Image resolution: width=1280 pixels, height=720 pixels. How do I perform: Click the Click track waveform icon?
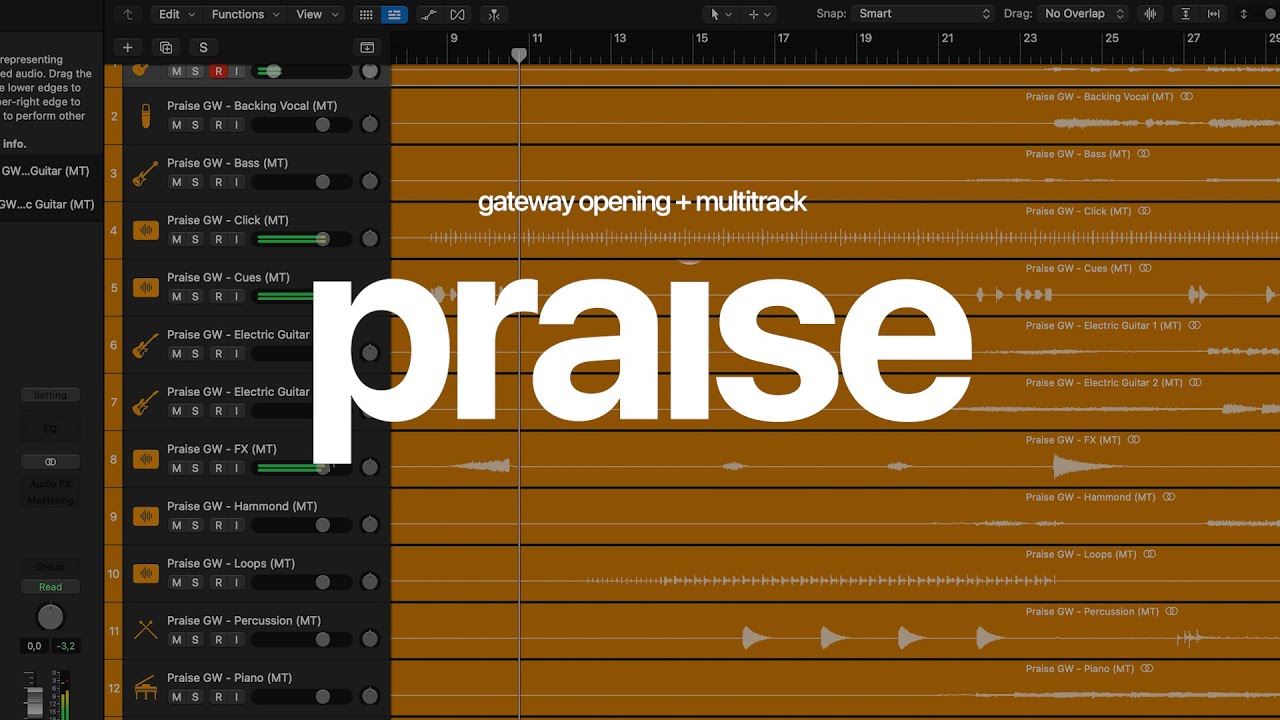click(146, 231)
